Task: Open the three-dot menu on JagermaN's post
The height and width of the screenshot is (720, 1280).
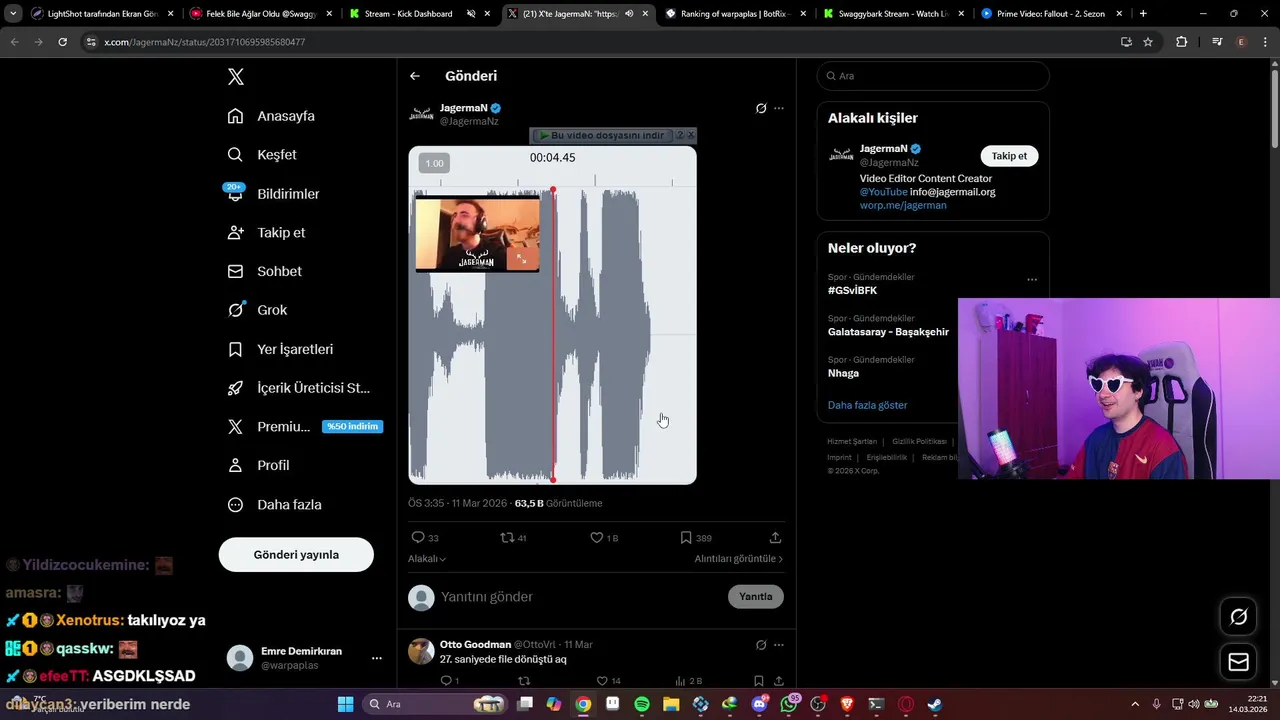Action: point(779,108)
